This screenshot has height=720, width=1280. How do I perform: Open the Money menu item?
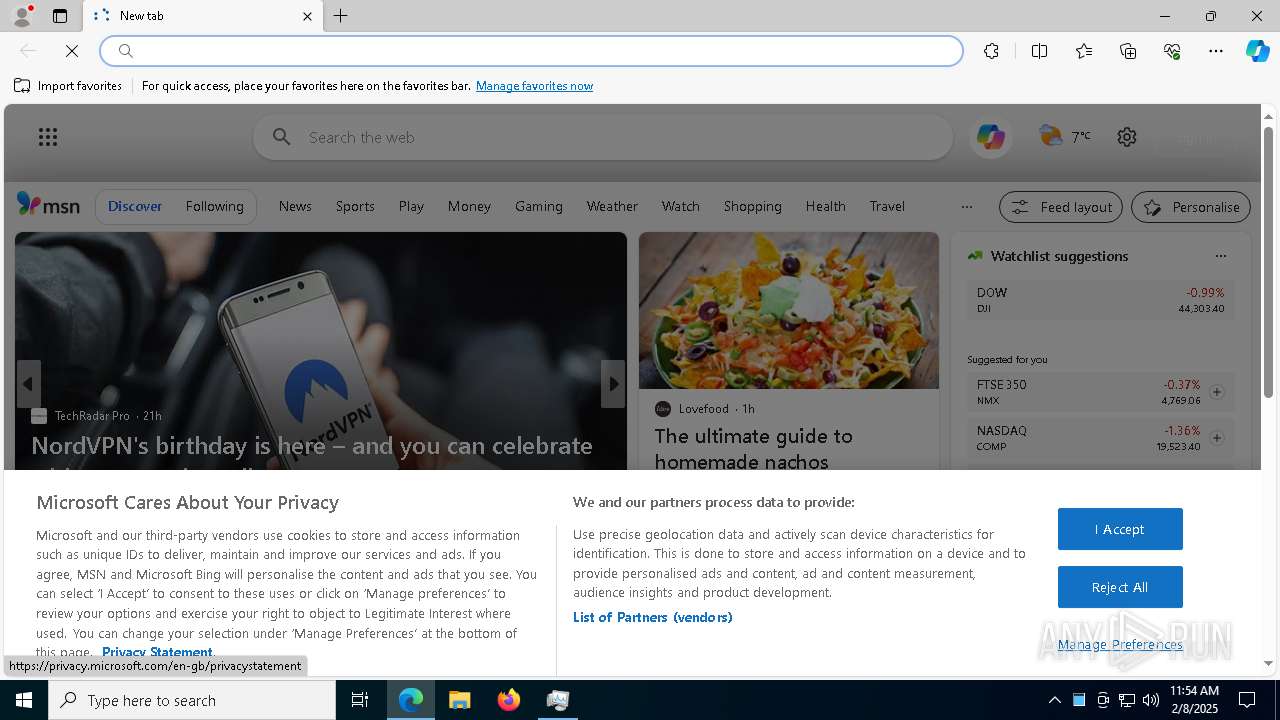469,206
